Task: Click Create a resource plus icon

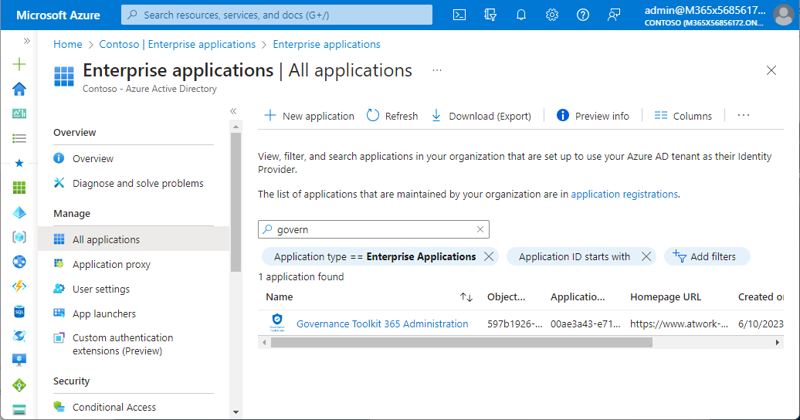Action: pyautogui.click(x=19, y=64)
